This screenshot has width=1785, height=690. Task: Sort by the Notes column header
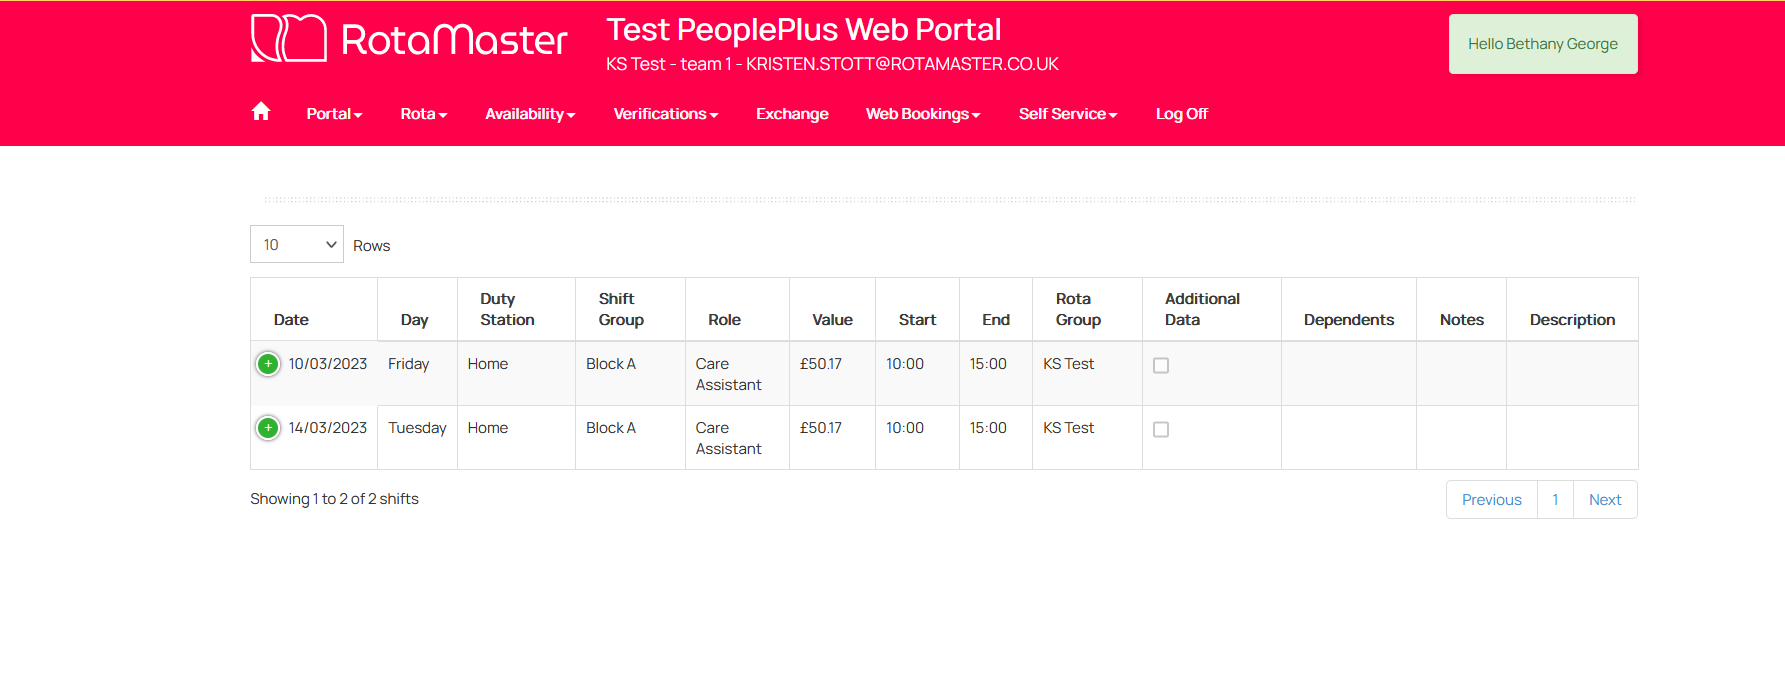pos(1461,310)
